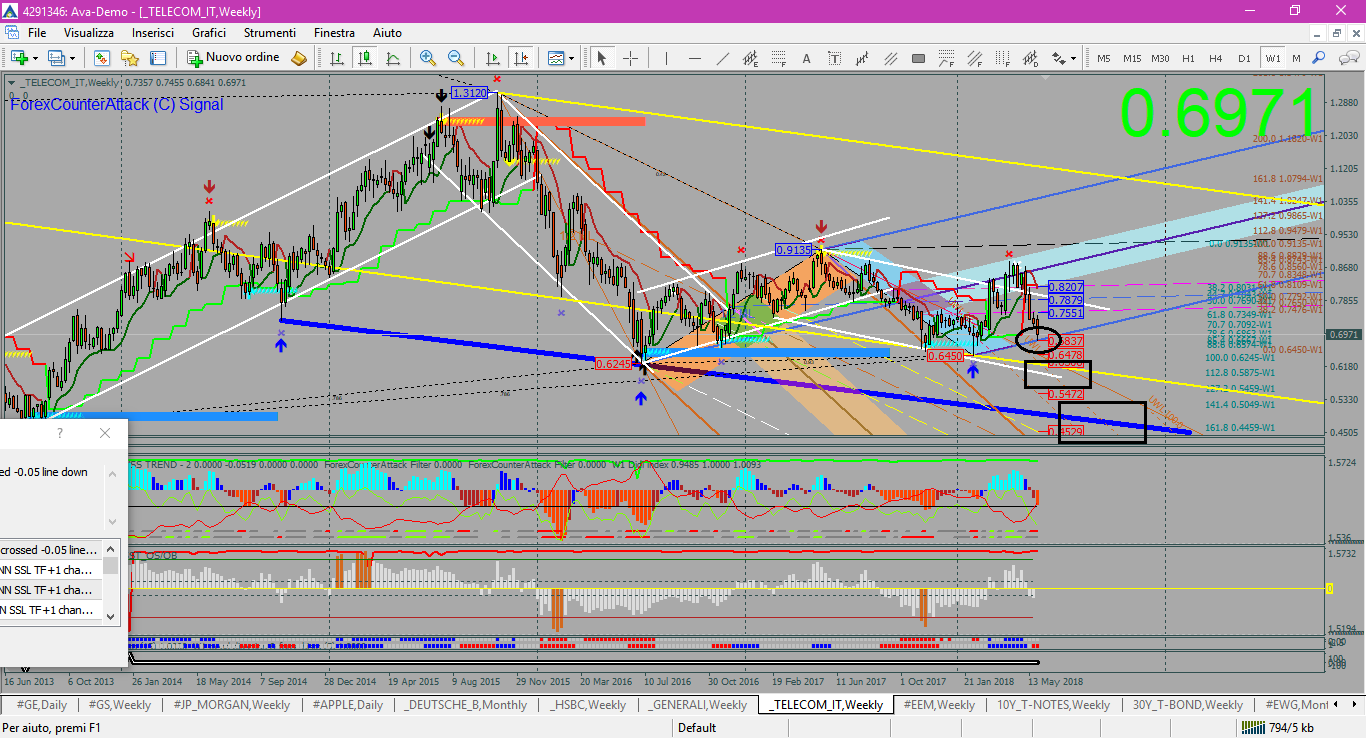The height and width of the screenshot is (738, 1366).
Task: Switch to M5 timeframe
Action: click(x=1104, y=58)
